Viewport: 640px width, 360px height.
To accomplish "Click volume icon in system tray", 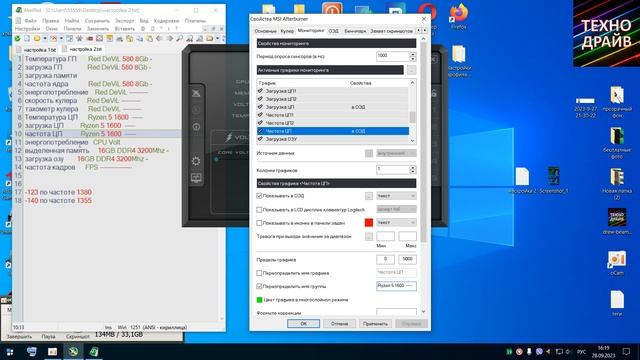I will point(569,351).
